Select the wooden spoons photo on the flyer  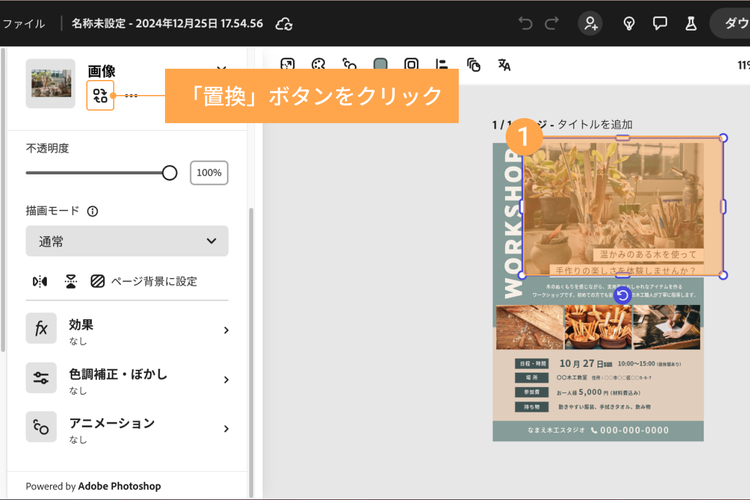pyautogui.click(x=598, y=327)
